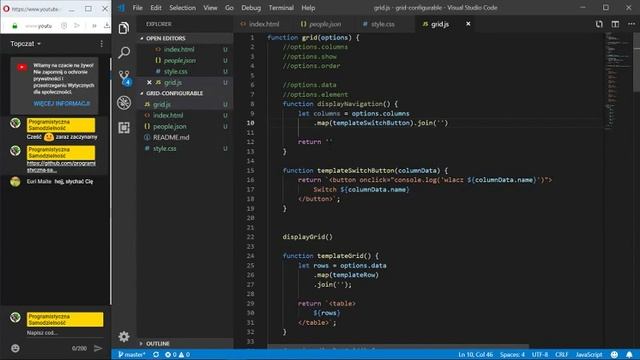Open the Debug menu
Screen dimensions: 640x360
251,8
